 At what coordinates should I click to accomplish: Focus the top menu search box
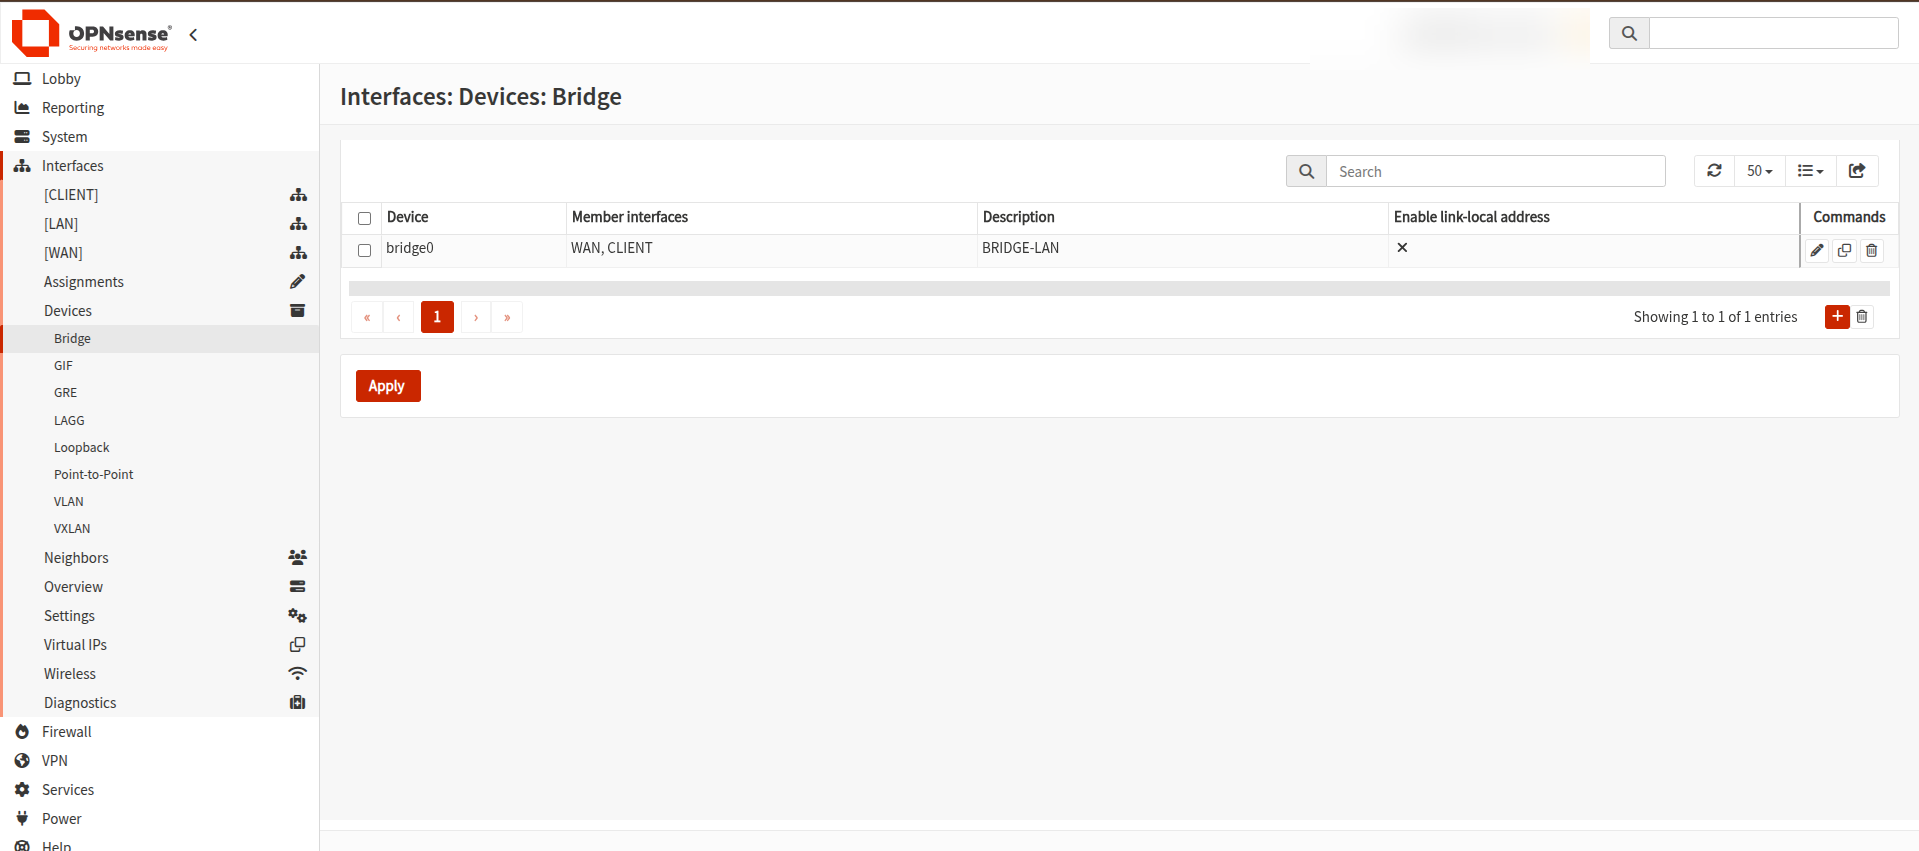point(1774,33)
